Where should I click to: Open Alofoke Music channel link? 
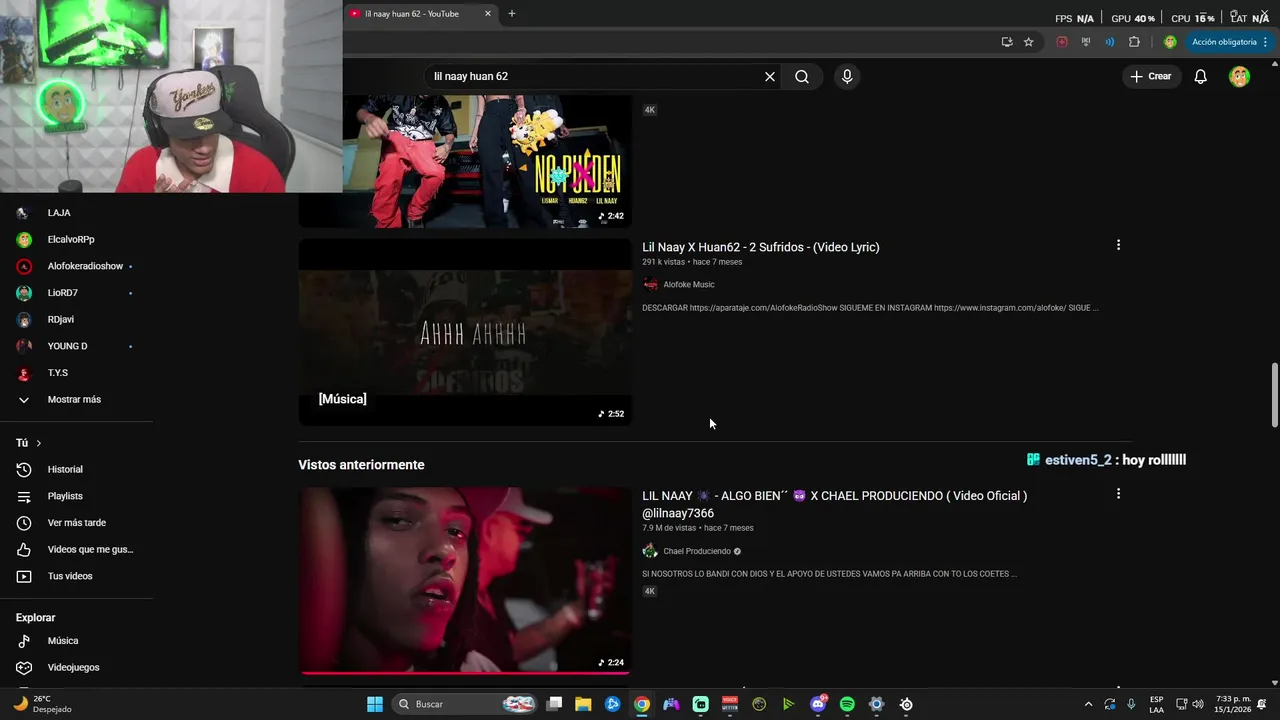point(689,285)
